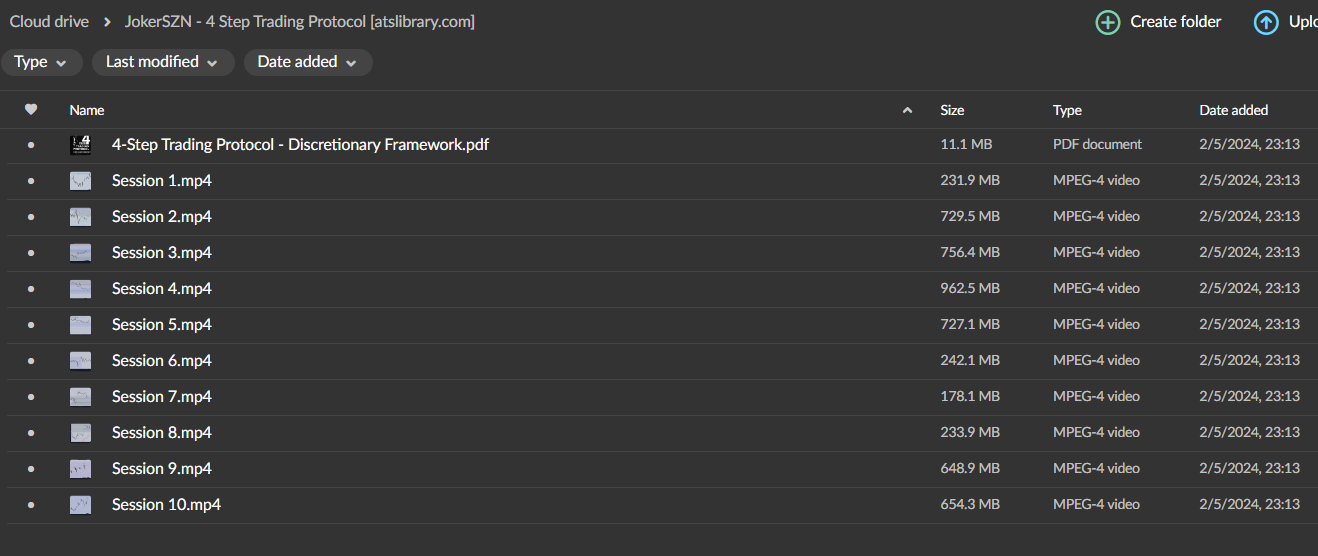Toggle favorite dot for Session 10.mp4

click(31, 505)
